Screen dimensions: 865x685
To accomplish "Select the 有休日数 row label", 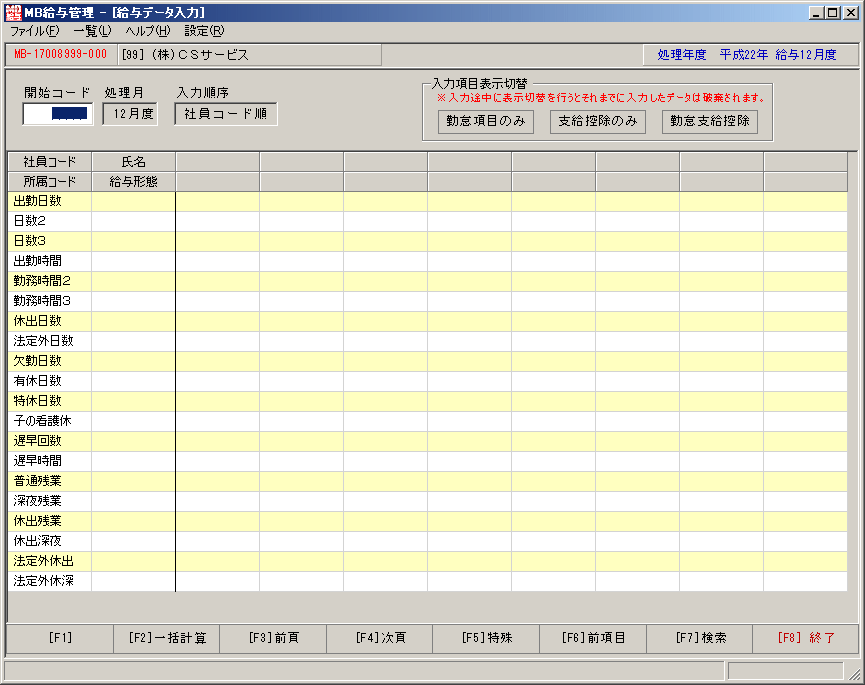I will [50, 381].
